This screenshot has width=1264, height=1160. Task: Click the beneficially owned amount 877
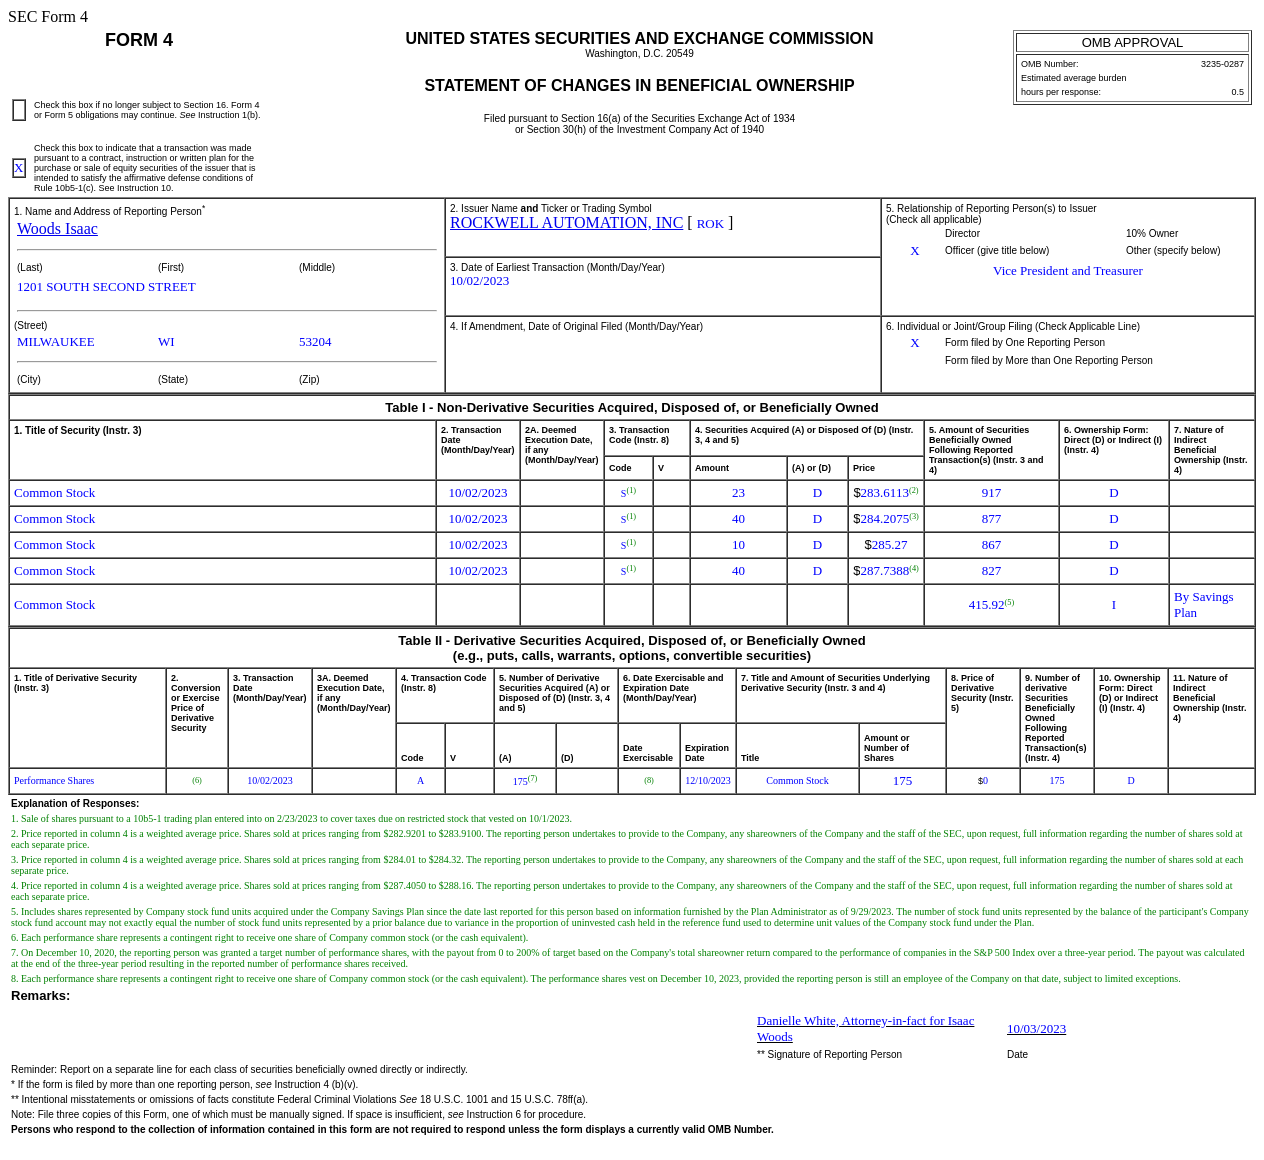pos(991,519)
